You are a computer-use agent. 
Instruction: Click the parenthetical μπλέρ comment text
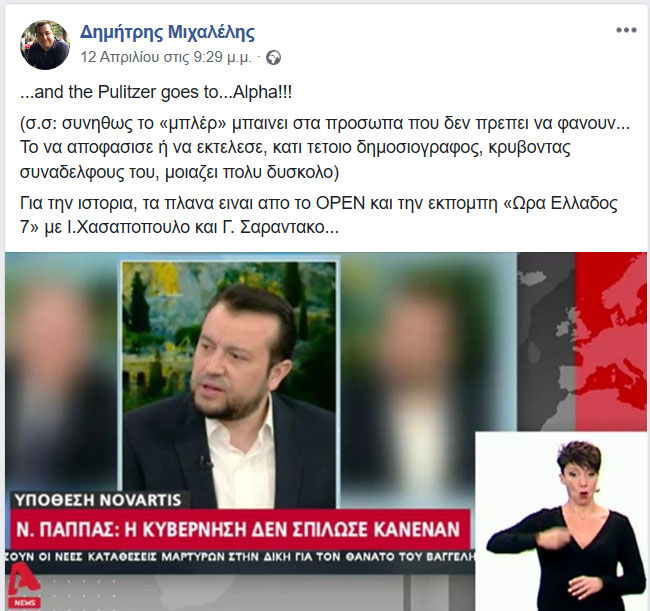click(325, 148)
